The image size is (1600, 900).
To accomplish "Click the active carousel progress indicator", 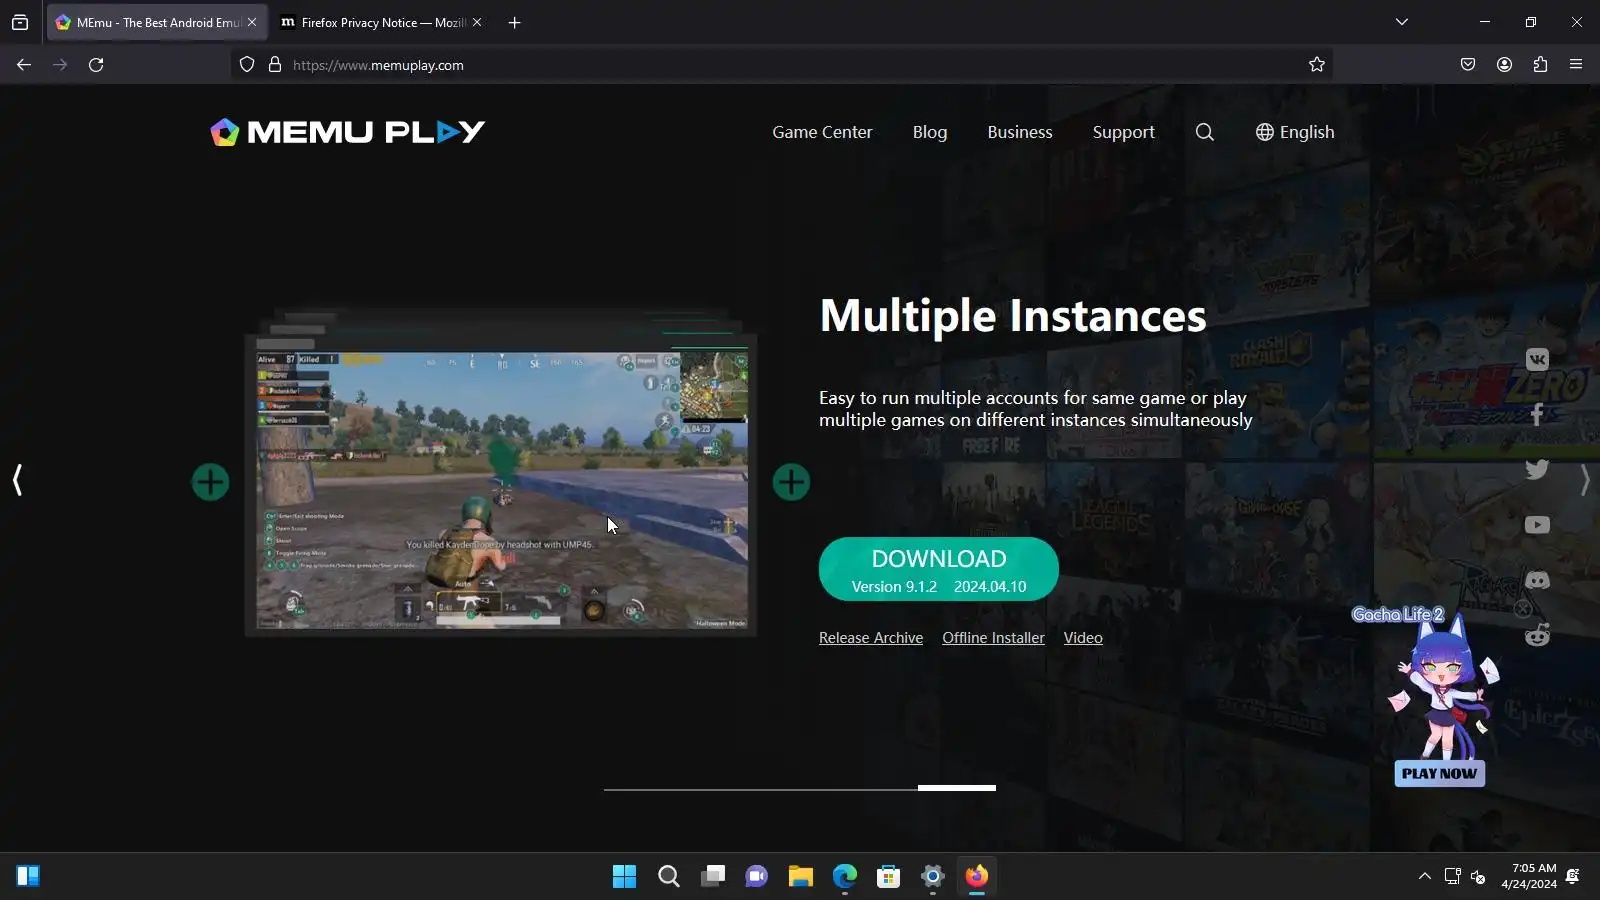I will click(957, 788).
